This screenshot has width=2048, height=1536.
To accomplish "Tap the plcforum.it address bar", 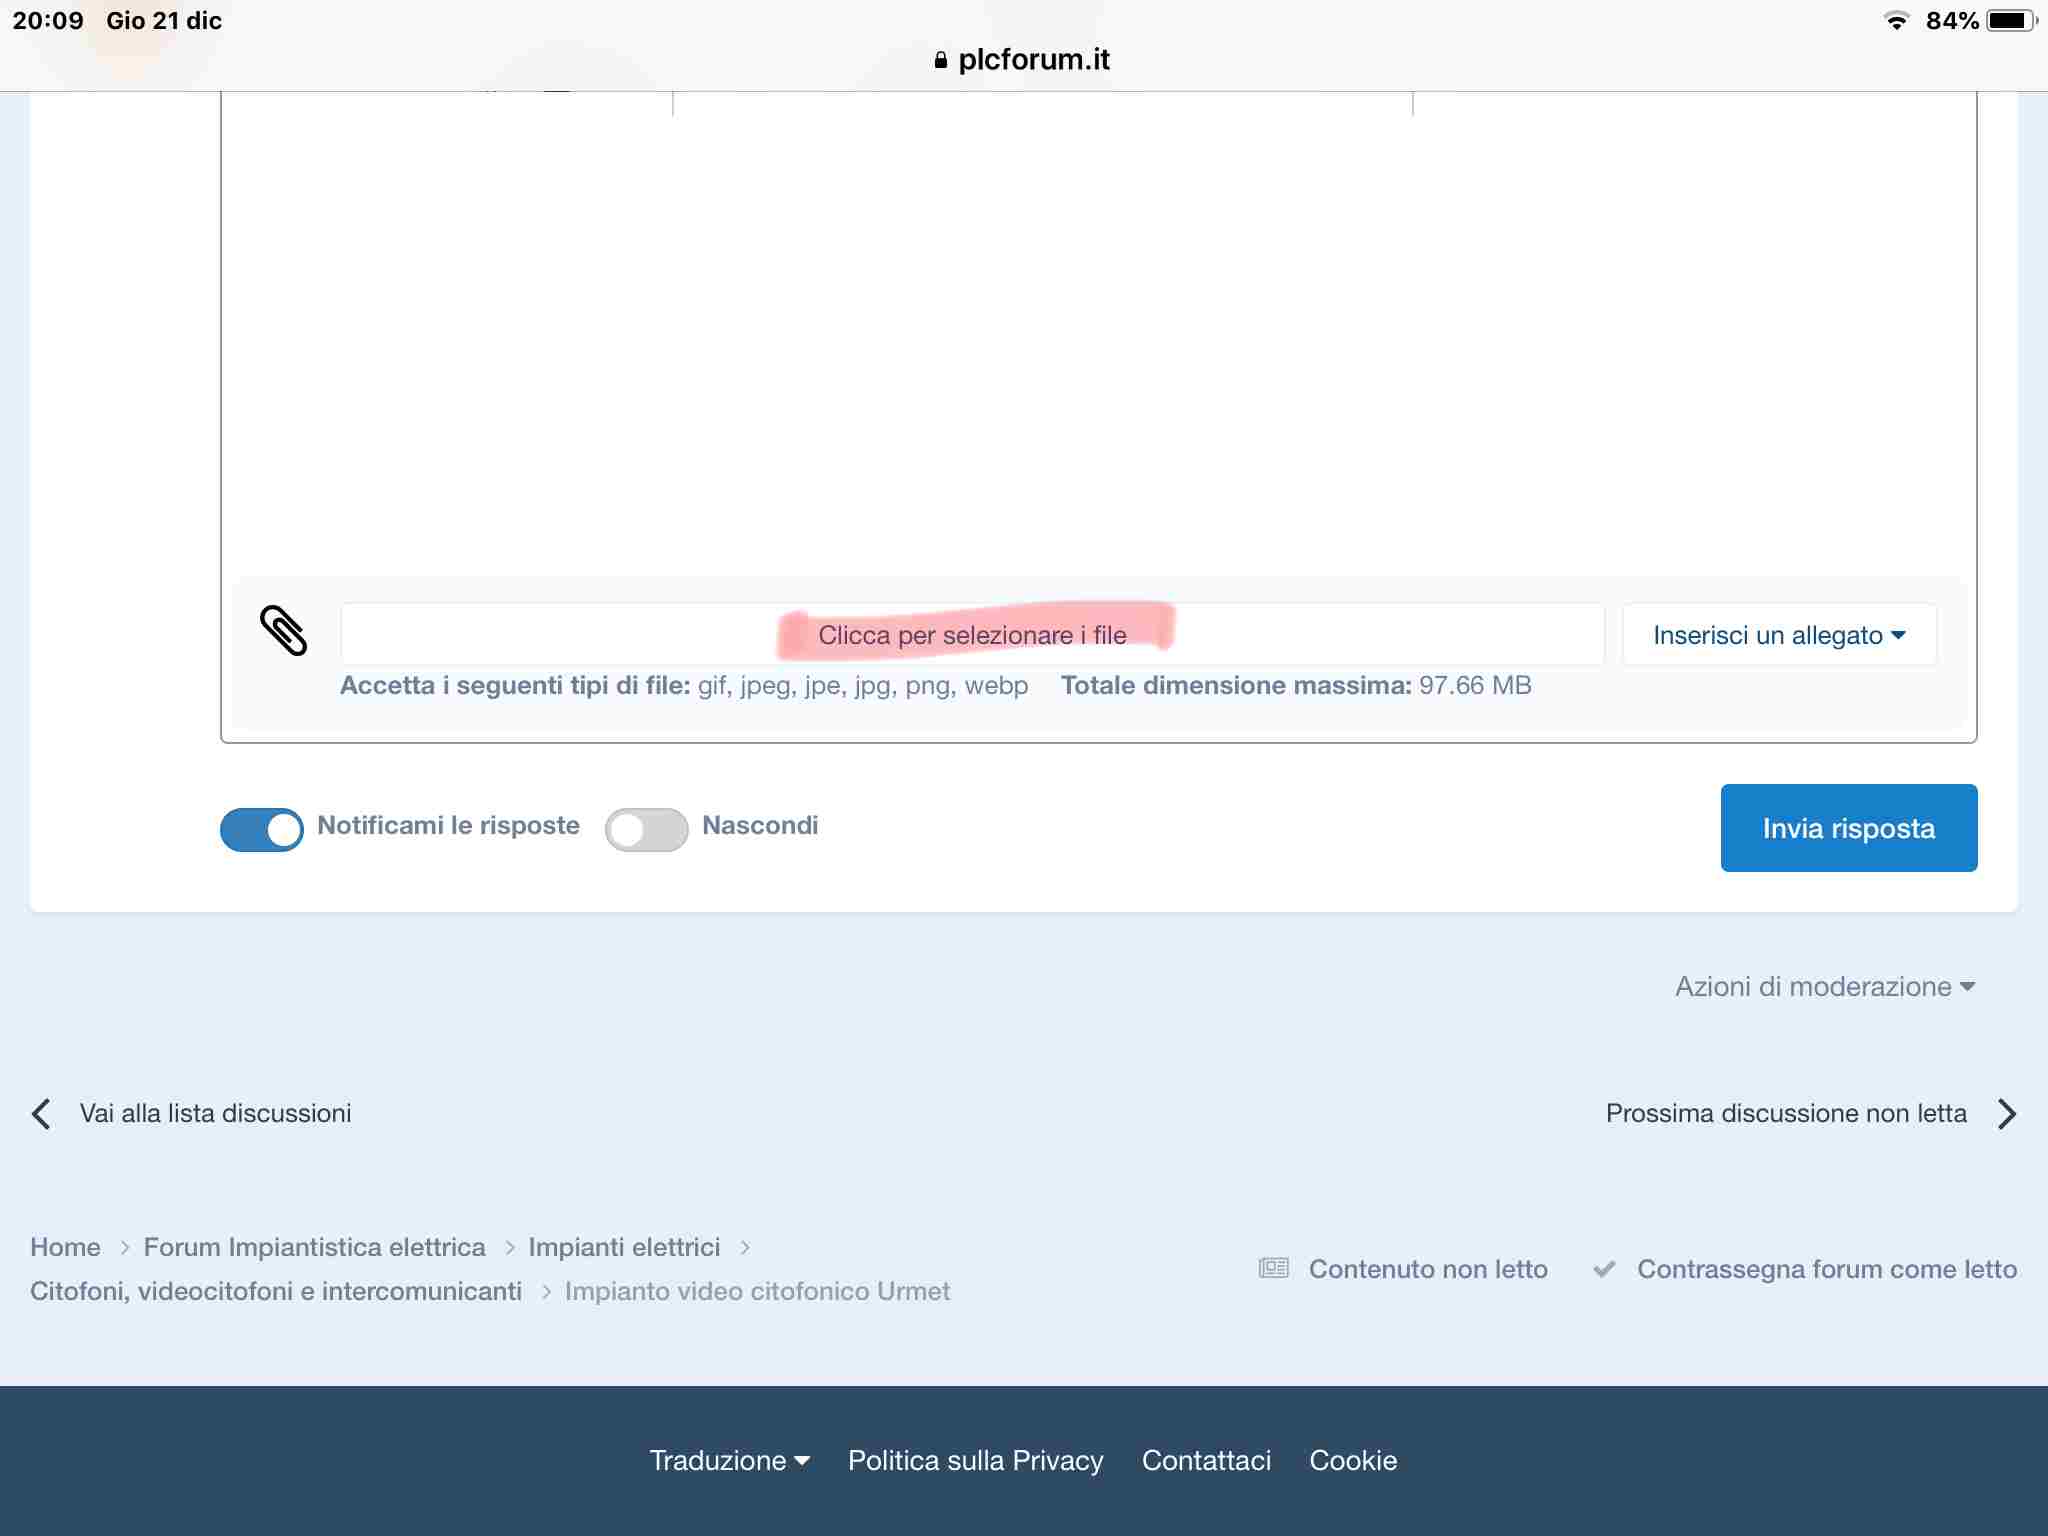I will coord(1023,60).
